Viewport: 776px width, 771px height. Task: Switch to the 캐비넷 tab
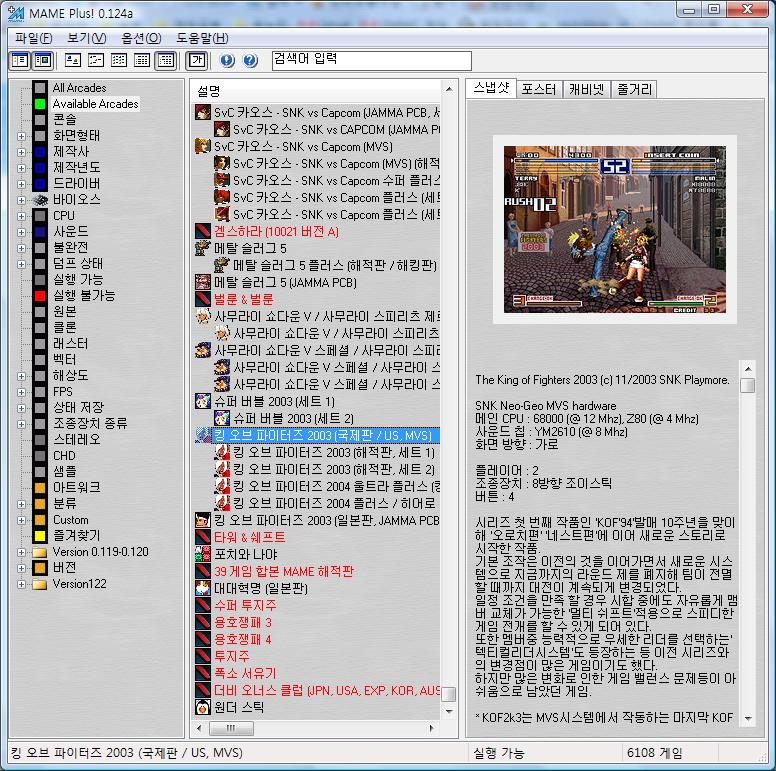pyautogui.click(x=586, y=89)
